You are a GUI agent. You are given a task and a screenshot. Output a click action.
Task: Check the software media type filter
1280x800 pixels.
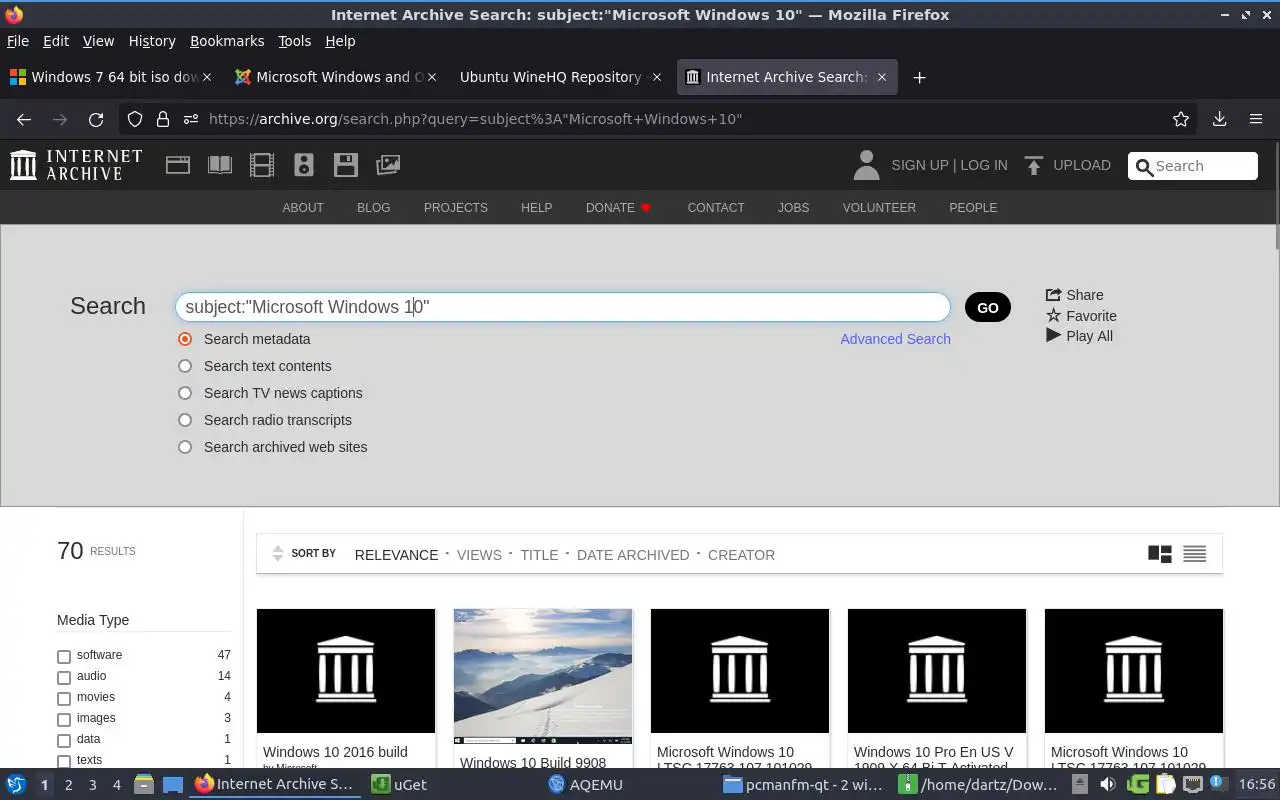click(64, 656)
